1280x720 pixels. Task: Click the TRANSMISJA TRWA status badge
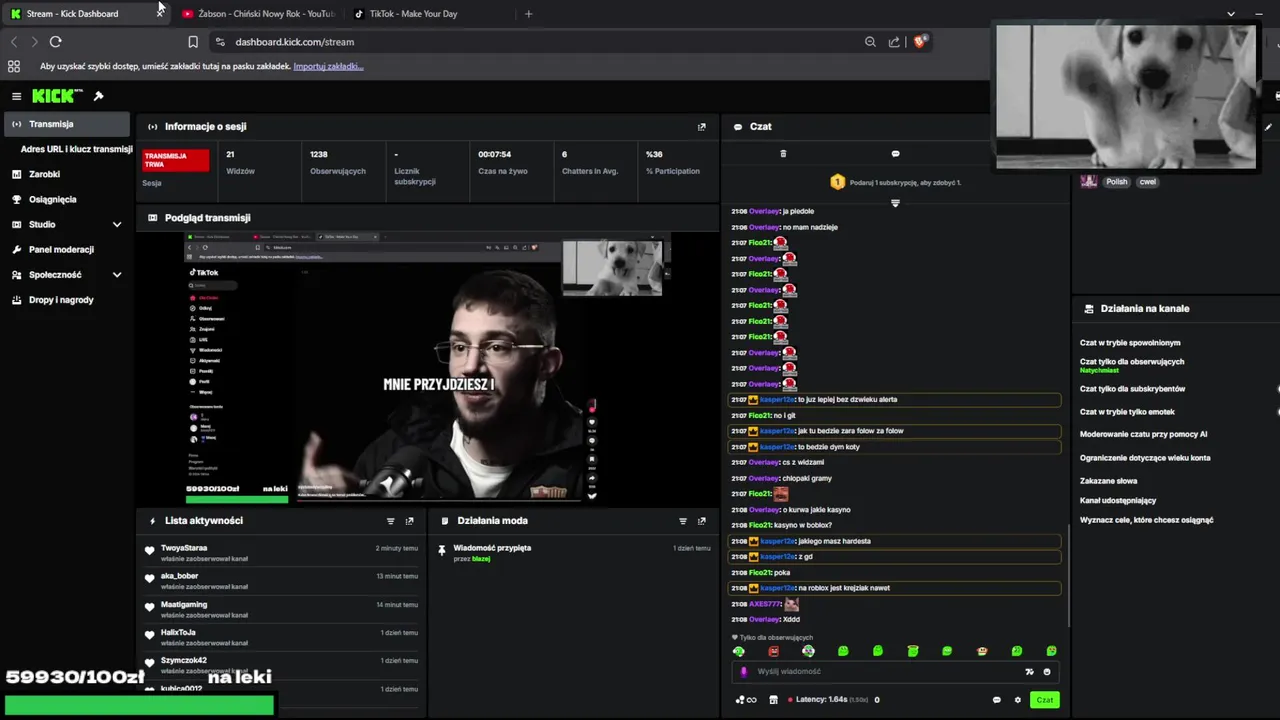175,159
